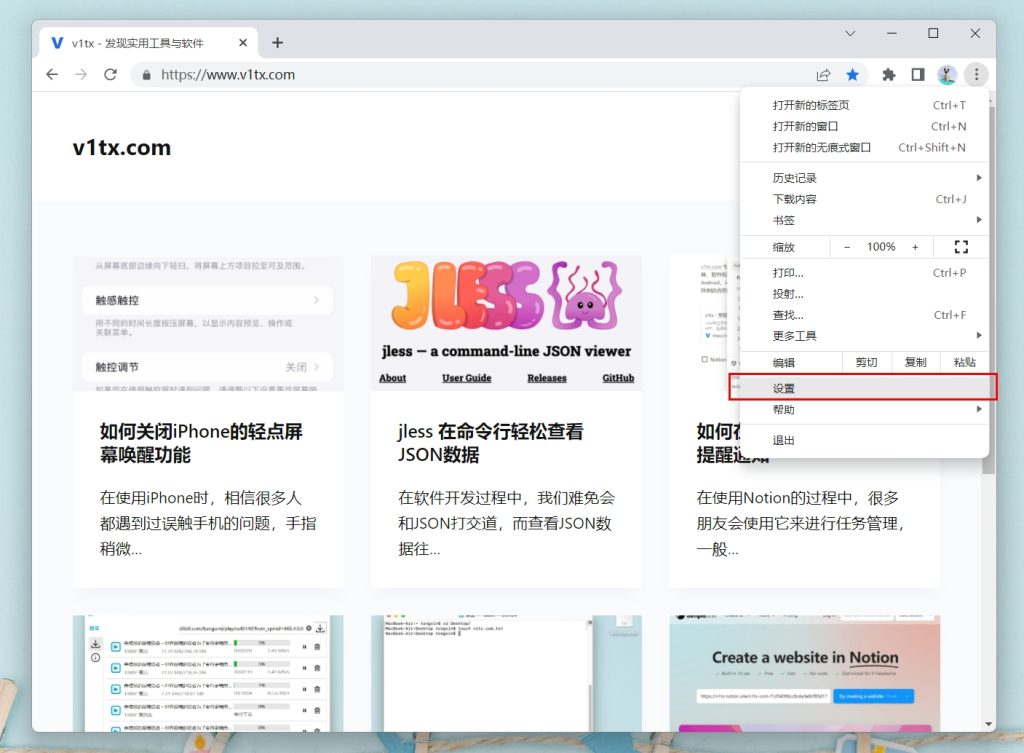Expand the 帮助 submenu
Viewport: 1024px width, 753px height.
[864, 409]
